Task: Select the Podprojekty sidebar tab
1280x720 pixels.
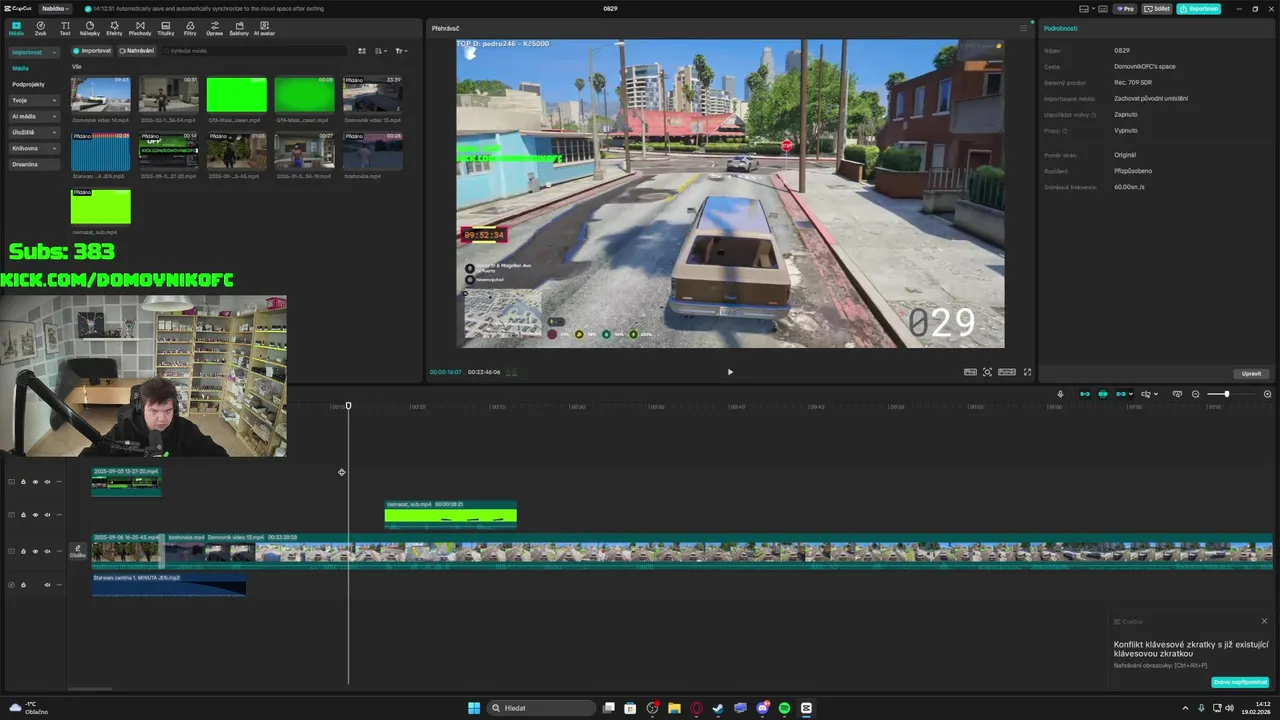Action: click(28, 84)
